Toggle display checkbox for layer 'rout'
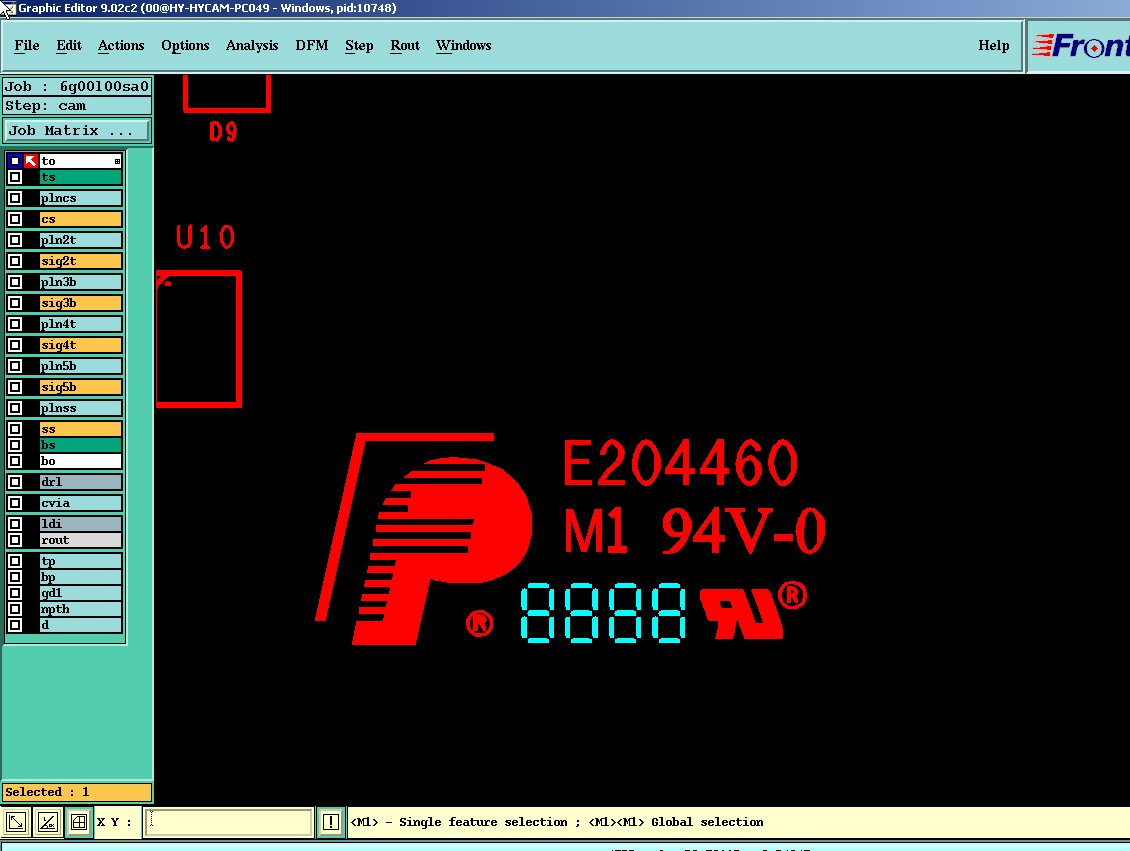1130x851 pixels. point(14,540)
